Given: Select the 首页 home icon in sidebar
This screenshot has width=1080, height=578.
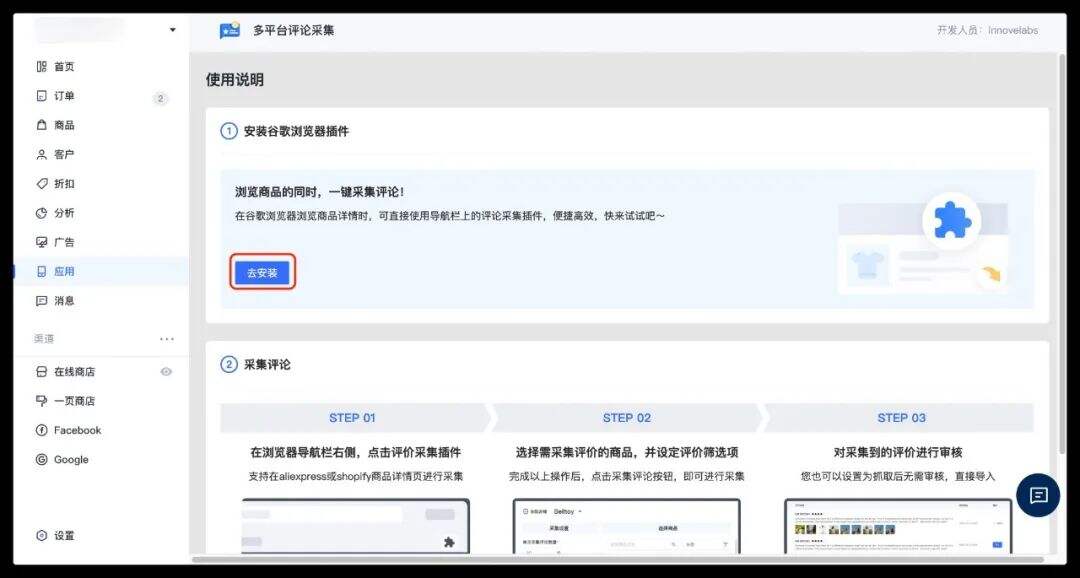Looking at the screenshot, I should pyautogui.click(x=40, y=66).
